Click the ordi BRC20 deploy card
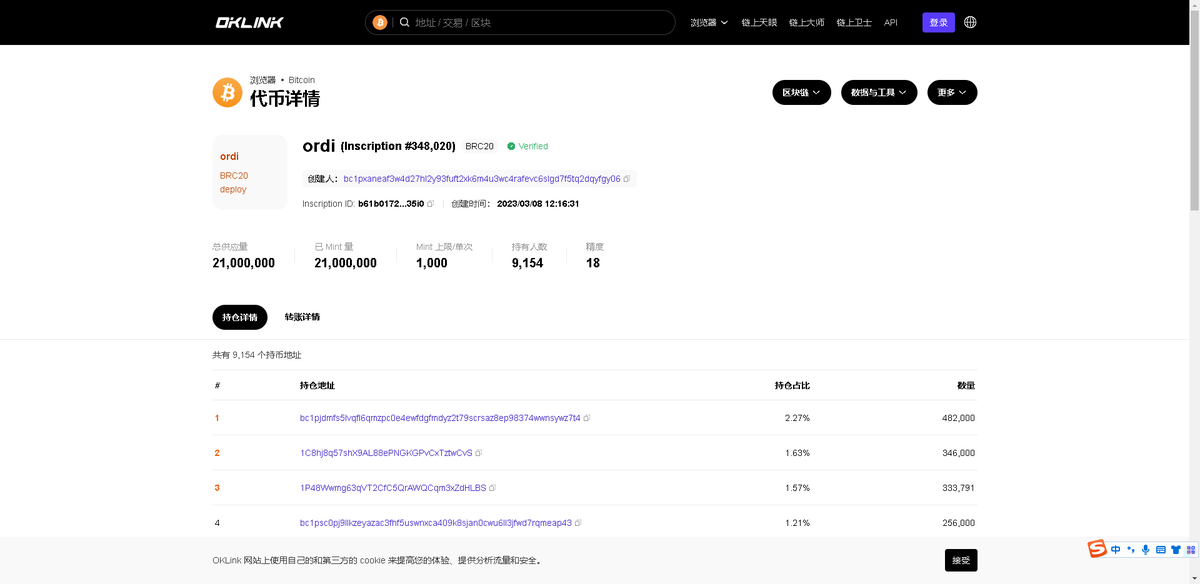Image resolution: width=1200 pixels, height=584 pixels. point(249,172)
